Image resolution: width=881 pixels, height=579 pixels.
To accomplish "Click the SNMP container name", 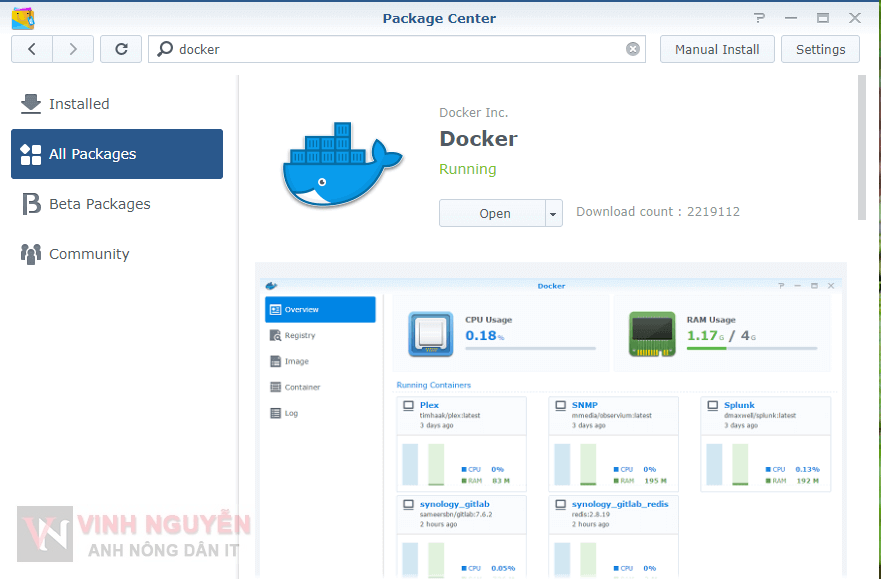I will point(584,405).
